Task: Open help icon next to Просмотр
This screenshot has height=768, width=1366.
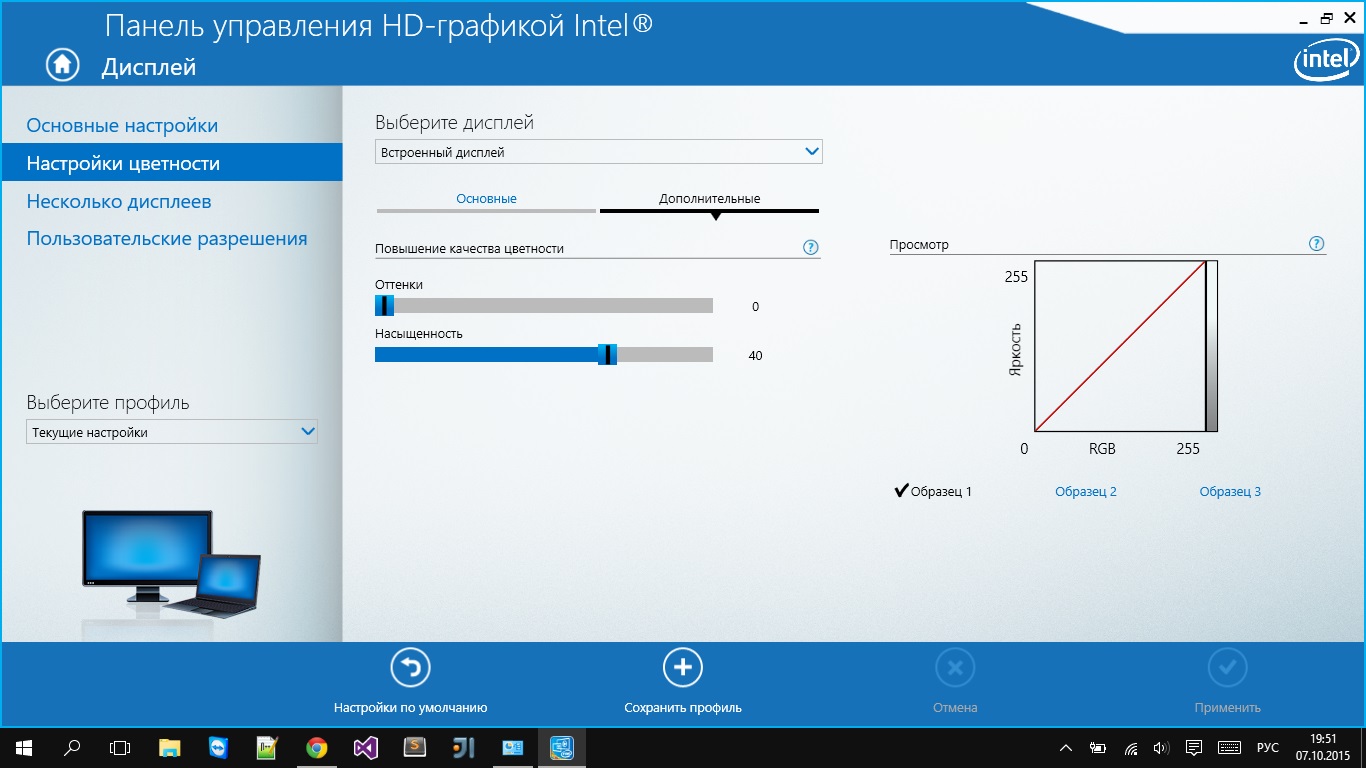Action: tap(1317, 244)
